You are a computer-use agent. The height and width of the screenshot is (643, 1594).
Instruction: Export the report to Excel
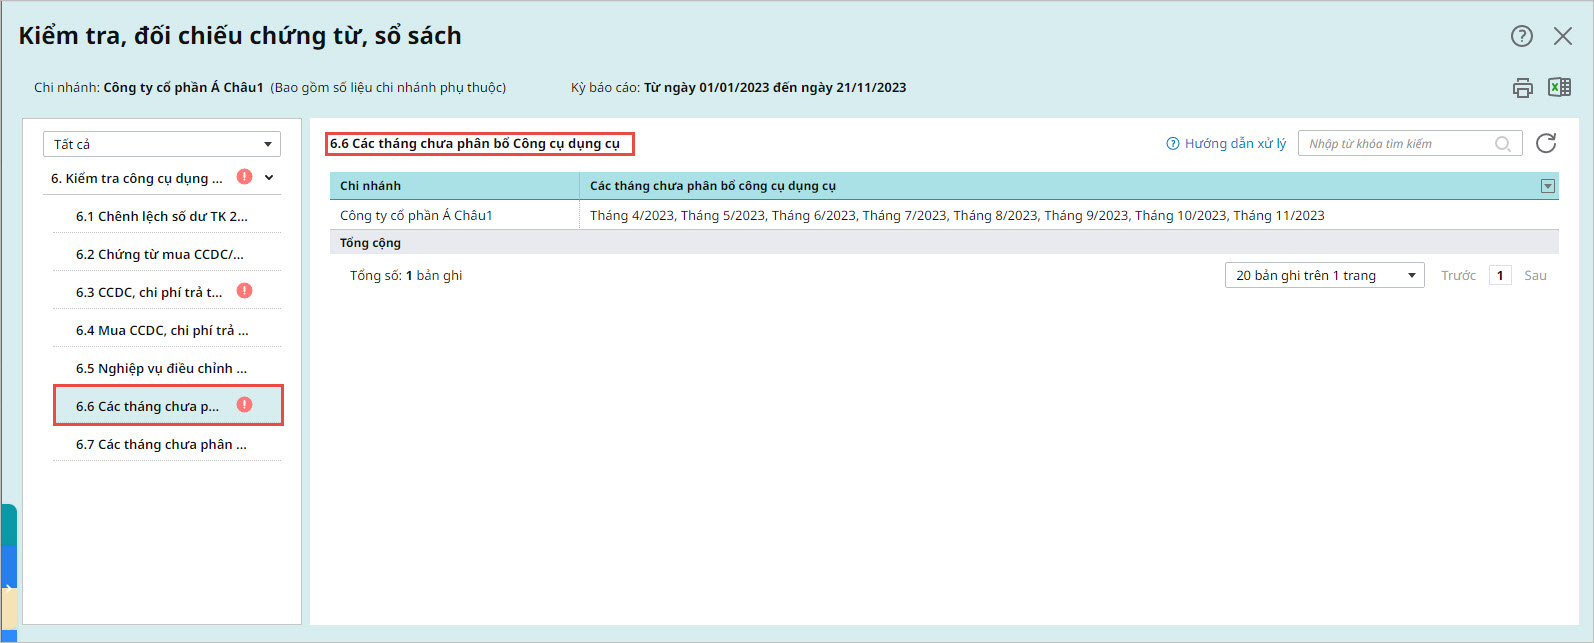1559,88
